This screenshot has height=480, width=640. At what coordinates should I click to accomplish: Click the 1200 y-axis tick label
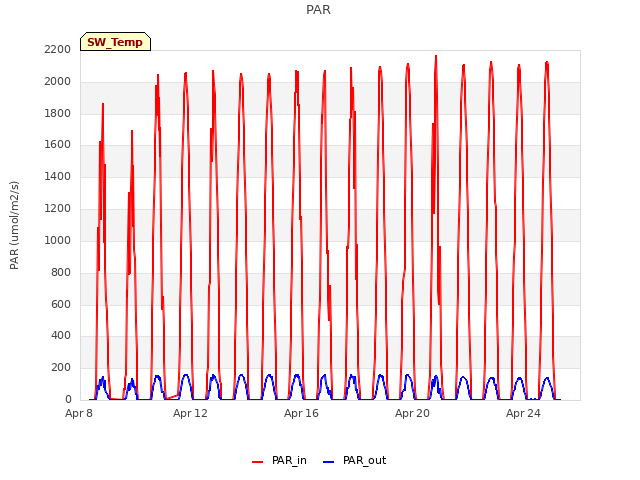[58, 209]
